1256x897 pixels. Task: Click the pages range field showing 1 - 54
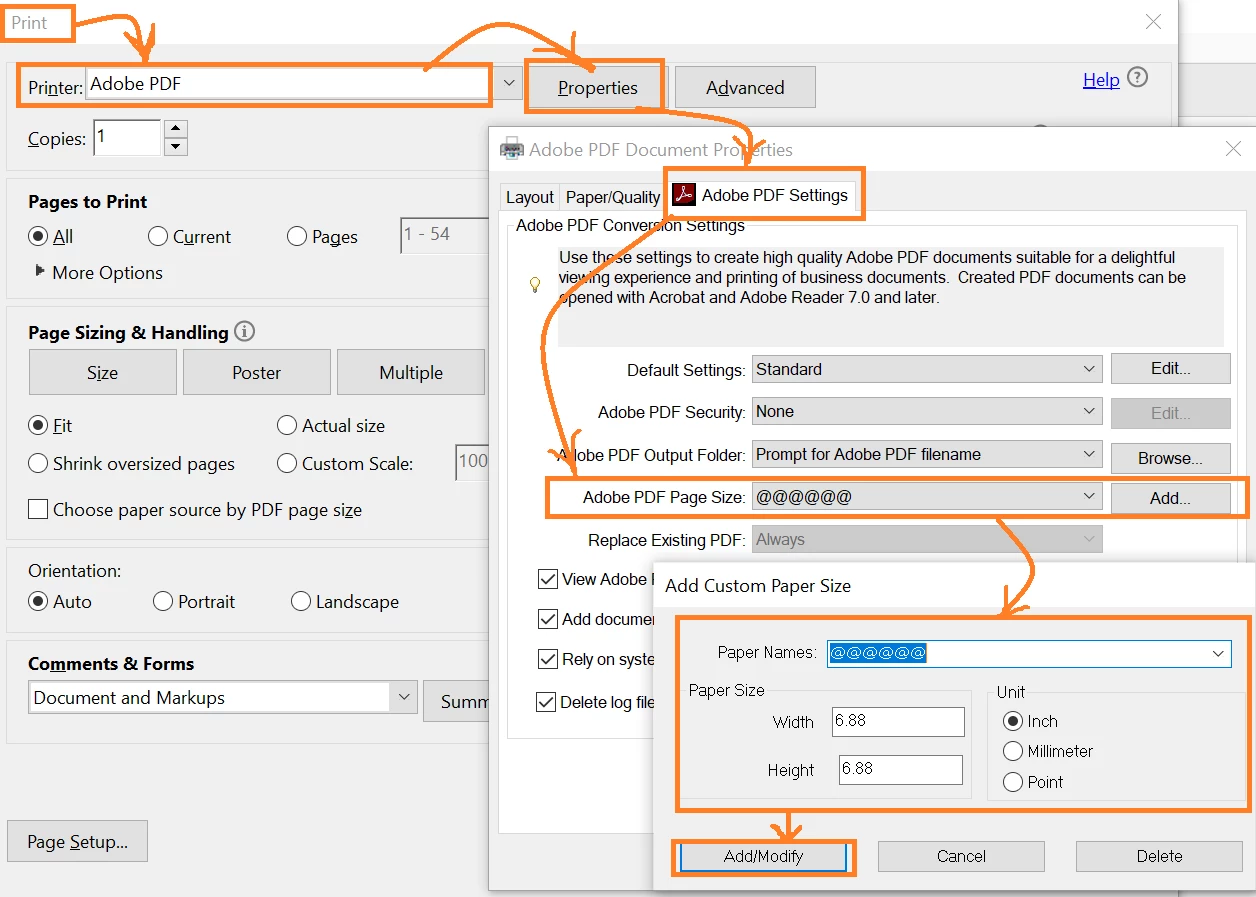pyautogui.click(x=444, y=235)
